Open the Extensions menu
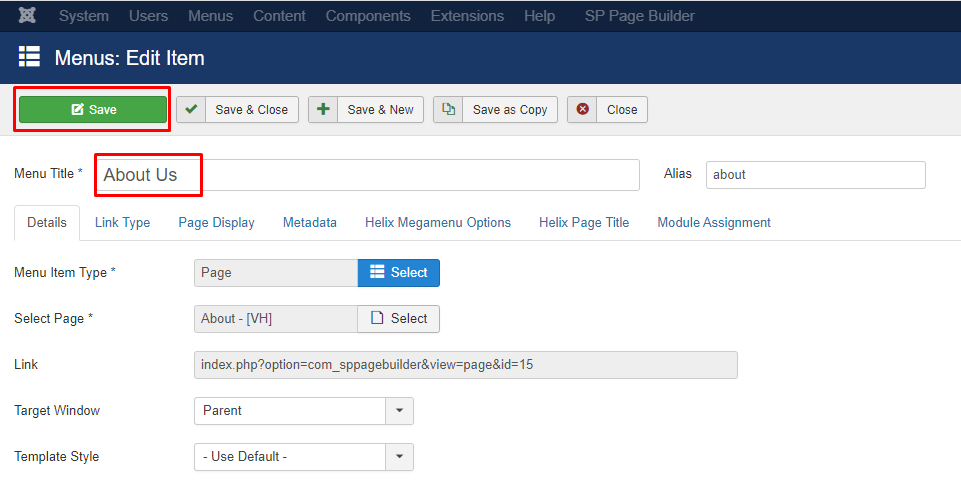 pos(467,16)
